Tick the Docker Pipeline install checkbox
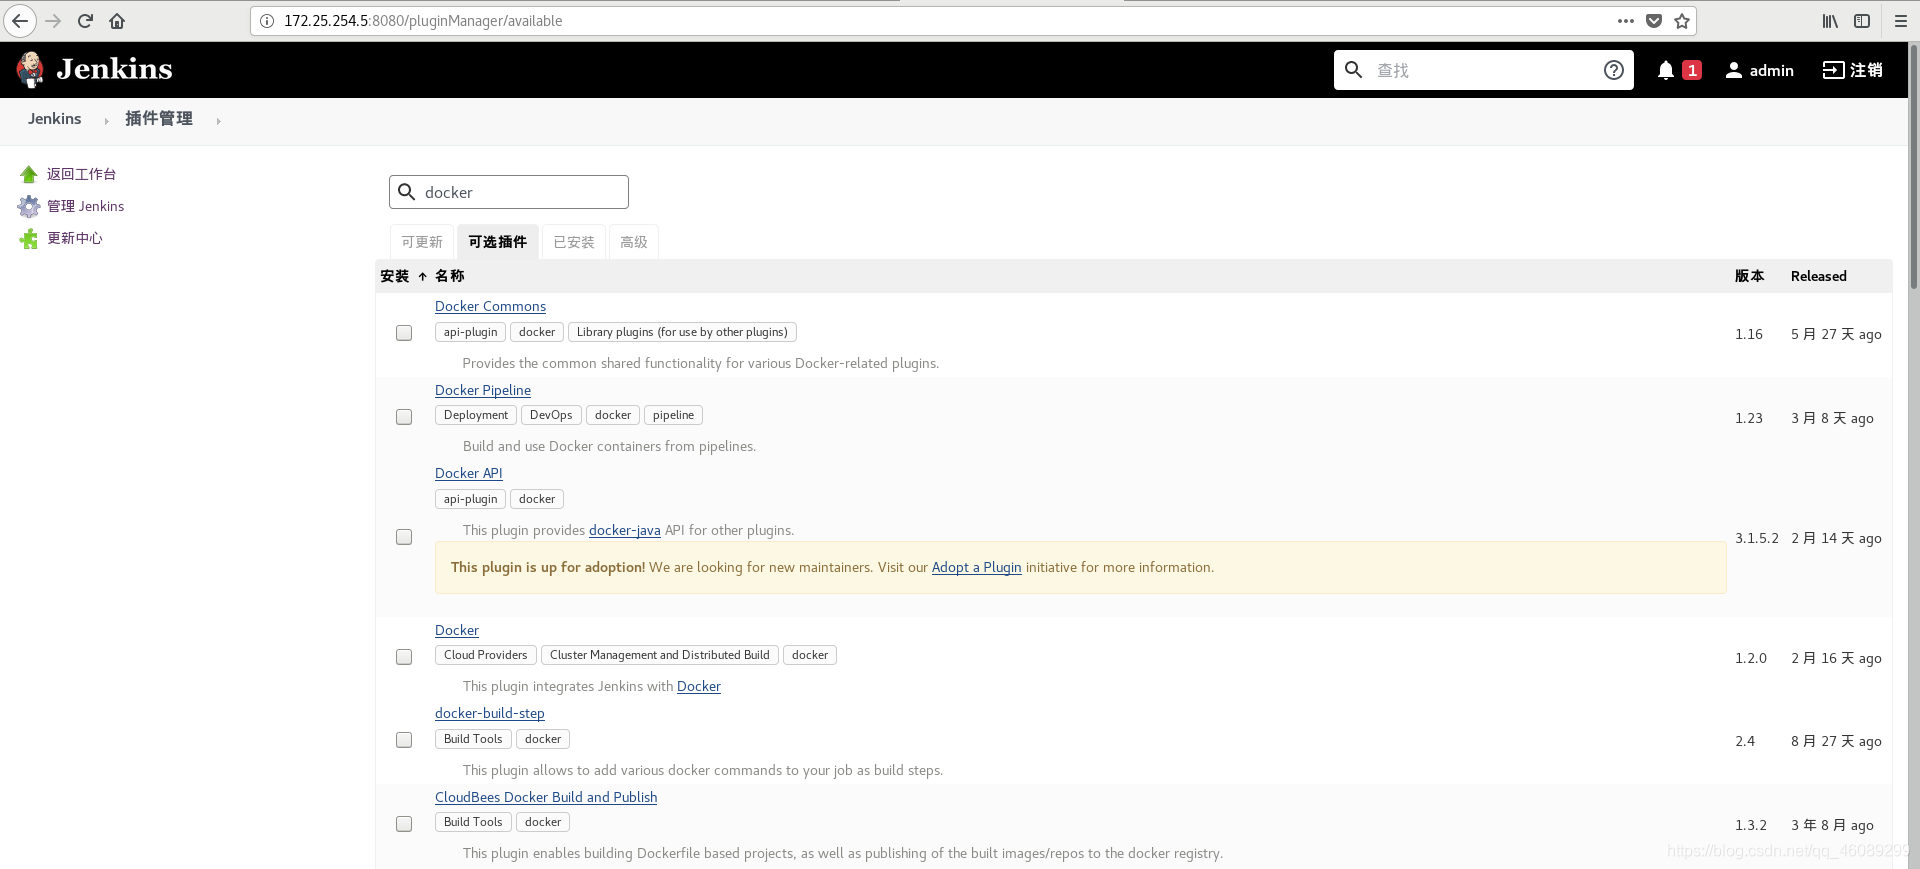The width and height of the screenshot is (1920, 869). click(404, 417)
